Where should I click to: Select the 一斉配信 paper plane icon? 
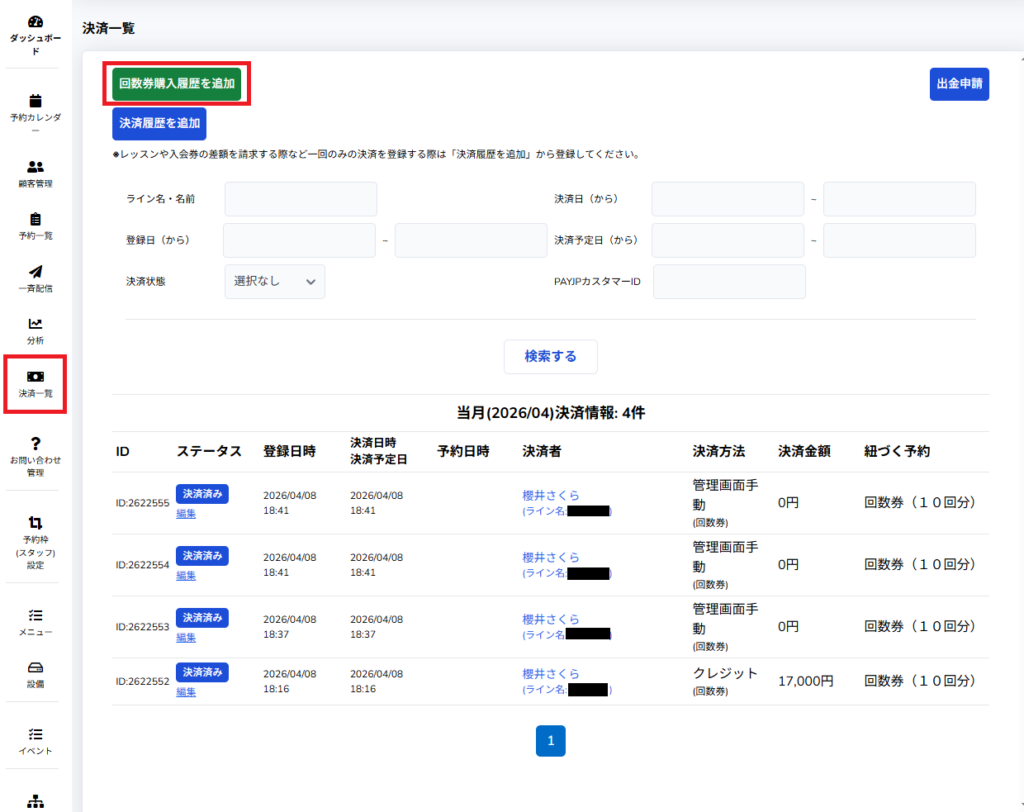pyautogui.click(x=35, y=272)
